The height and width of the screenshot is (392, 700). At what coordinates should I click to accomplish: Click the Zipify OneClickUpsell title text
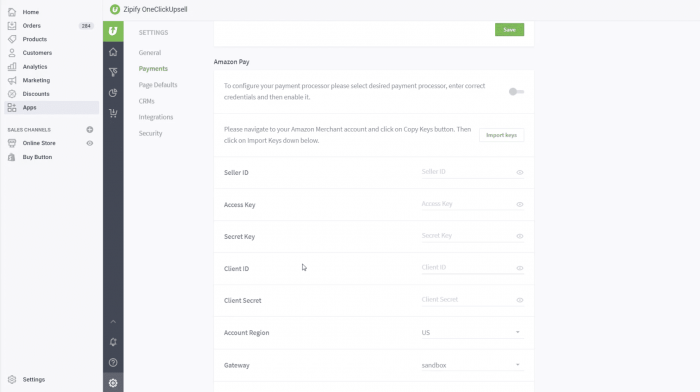[x=155, y=9]
